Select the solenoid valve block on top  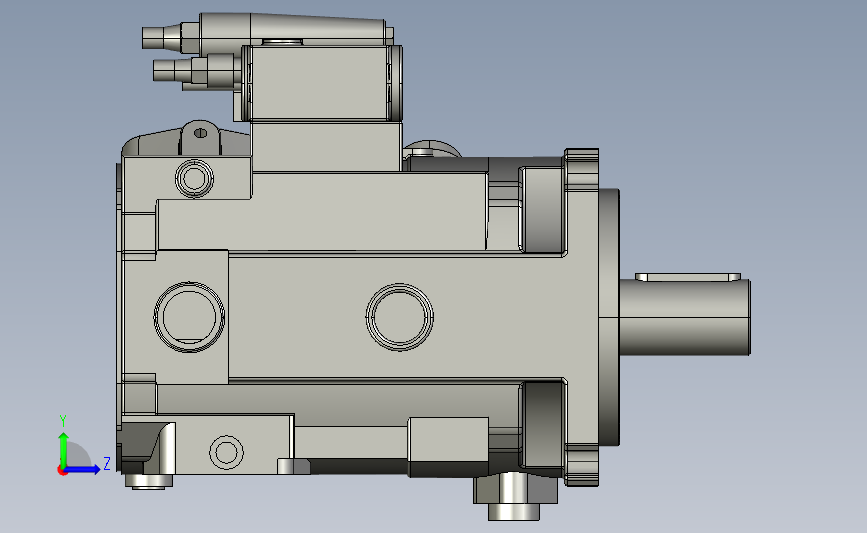pos(322,83)
